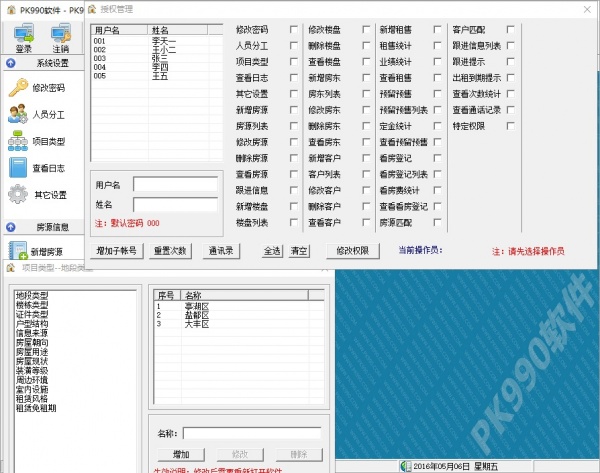Open 人员分工 people icon in sidebar

[18, 114]
